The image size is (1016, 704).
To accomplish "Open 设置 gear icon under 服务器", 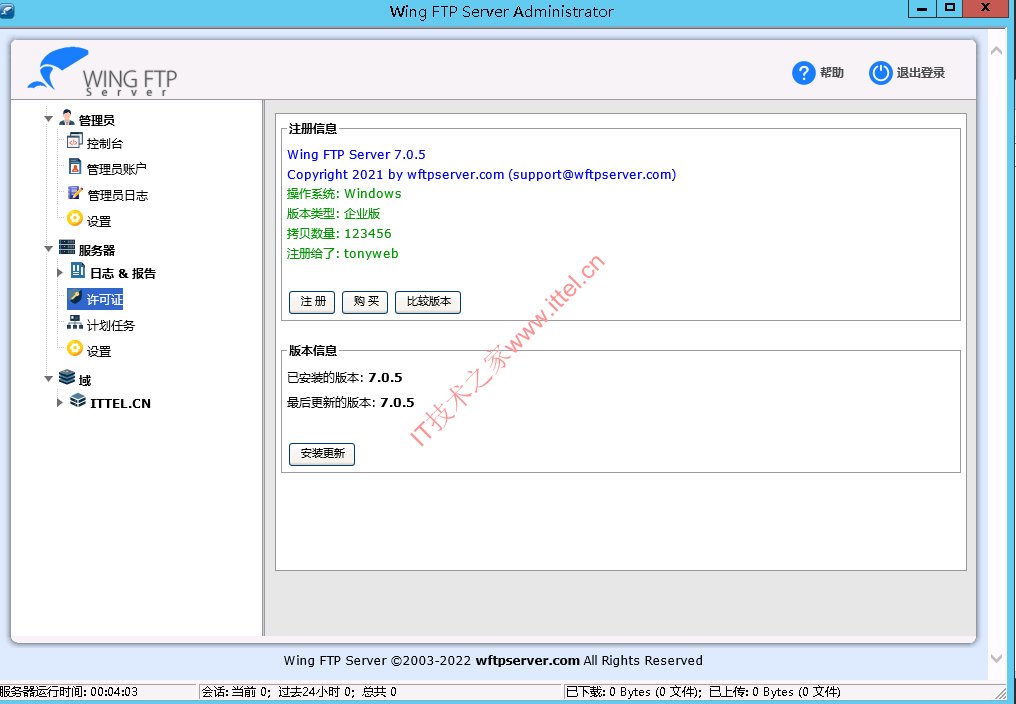I will coord(75,349).
